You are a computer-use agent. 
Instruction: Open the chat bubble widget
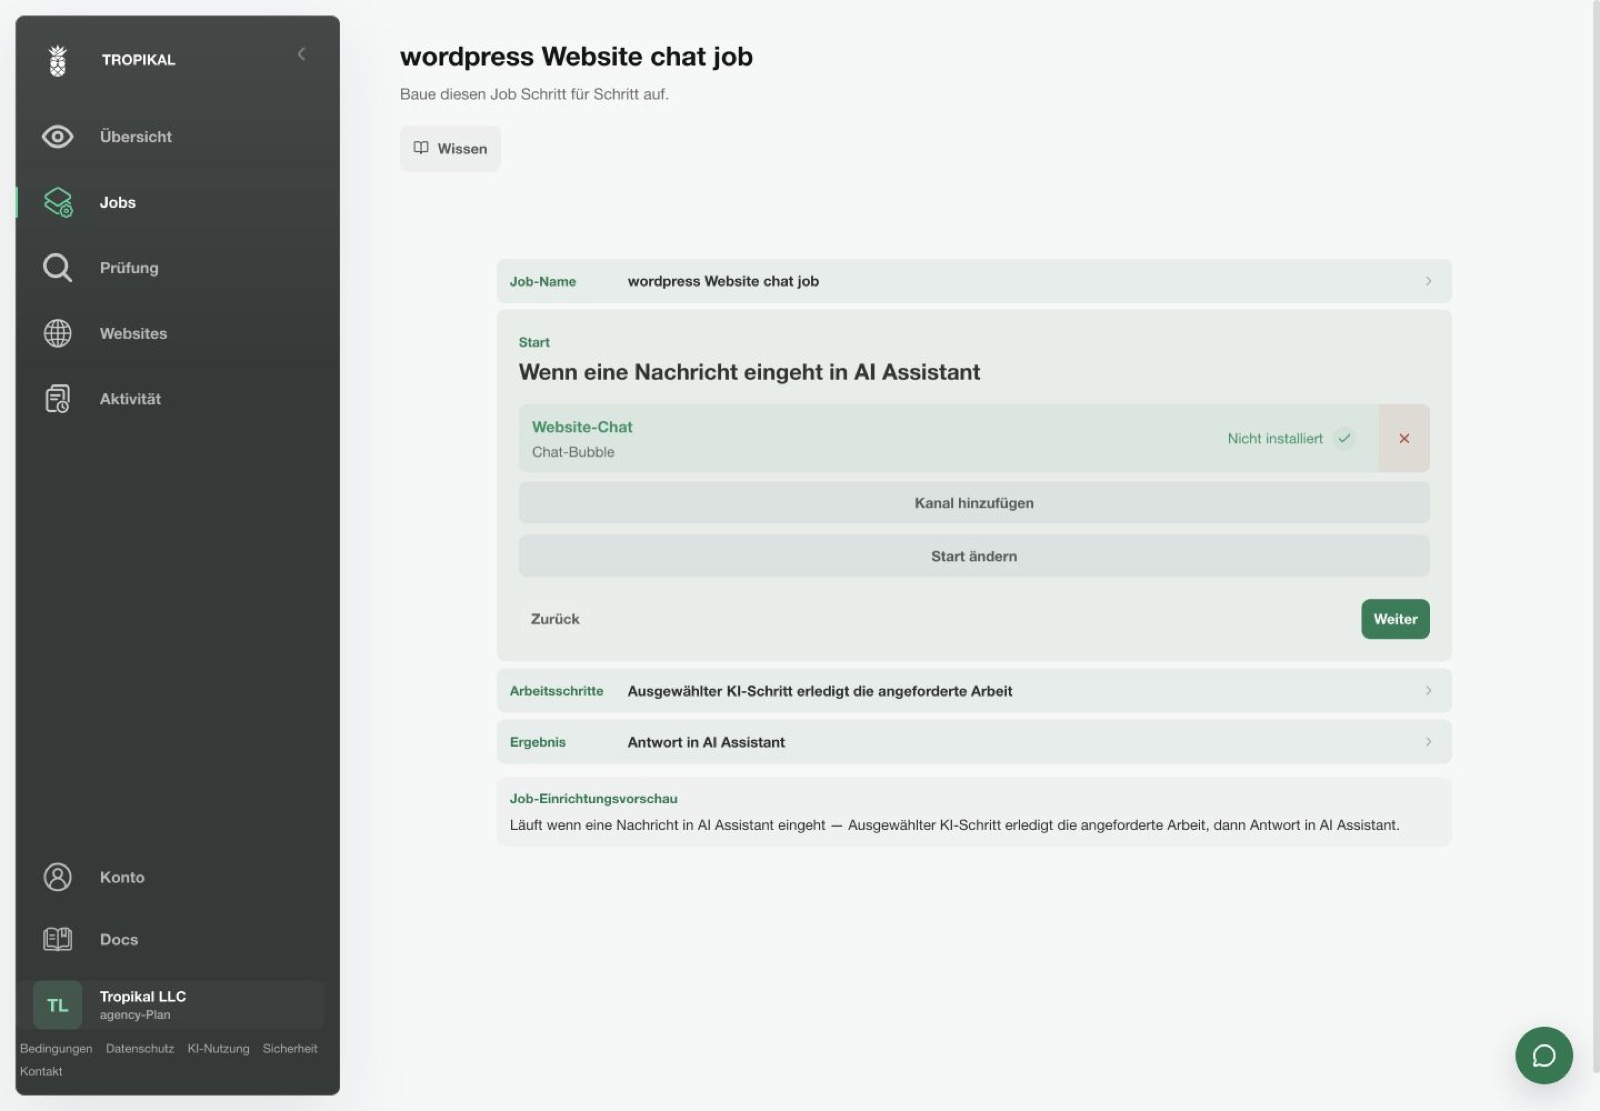point(1544,1055)
